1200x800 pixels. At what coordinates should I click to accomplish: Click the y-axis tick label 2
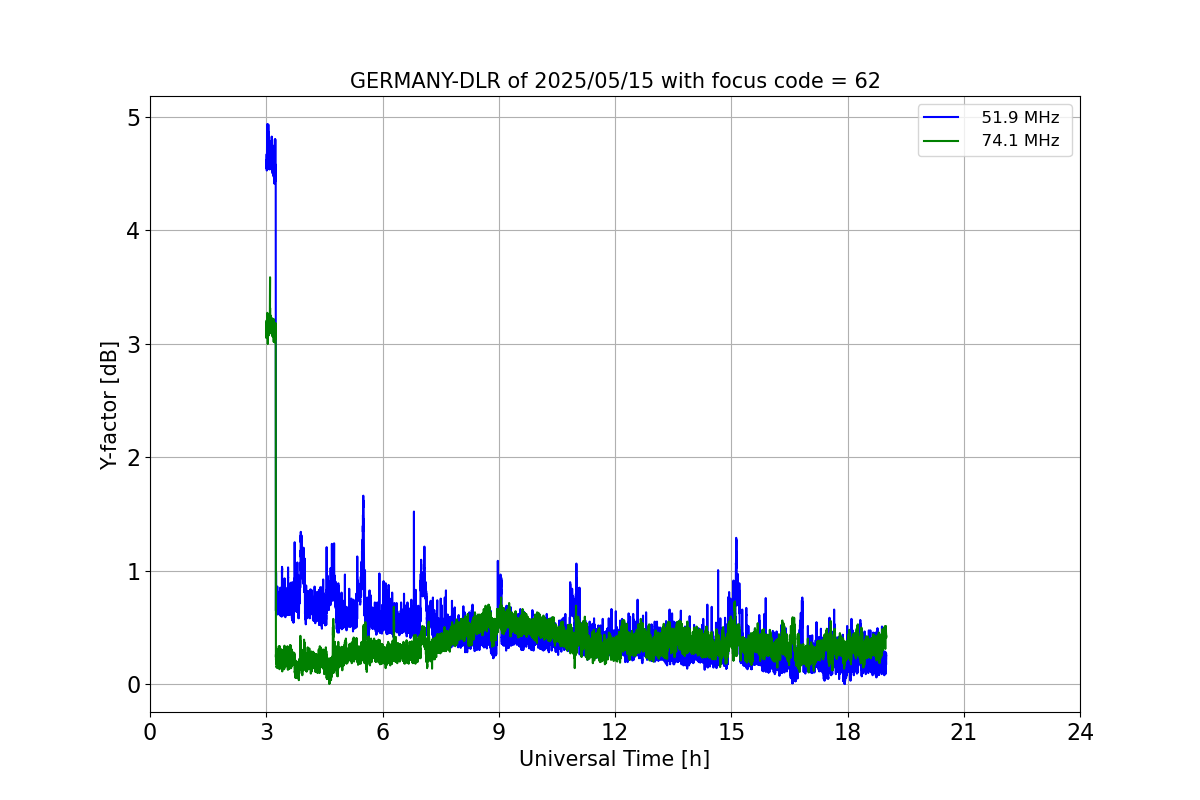pyautogui.click(x=134, y=458)
